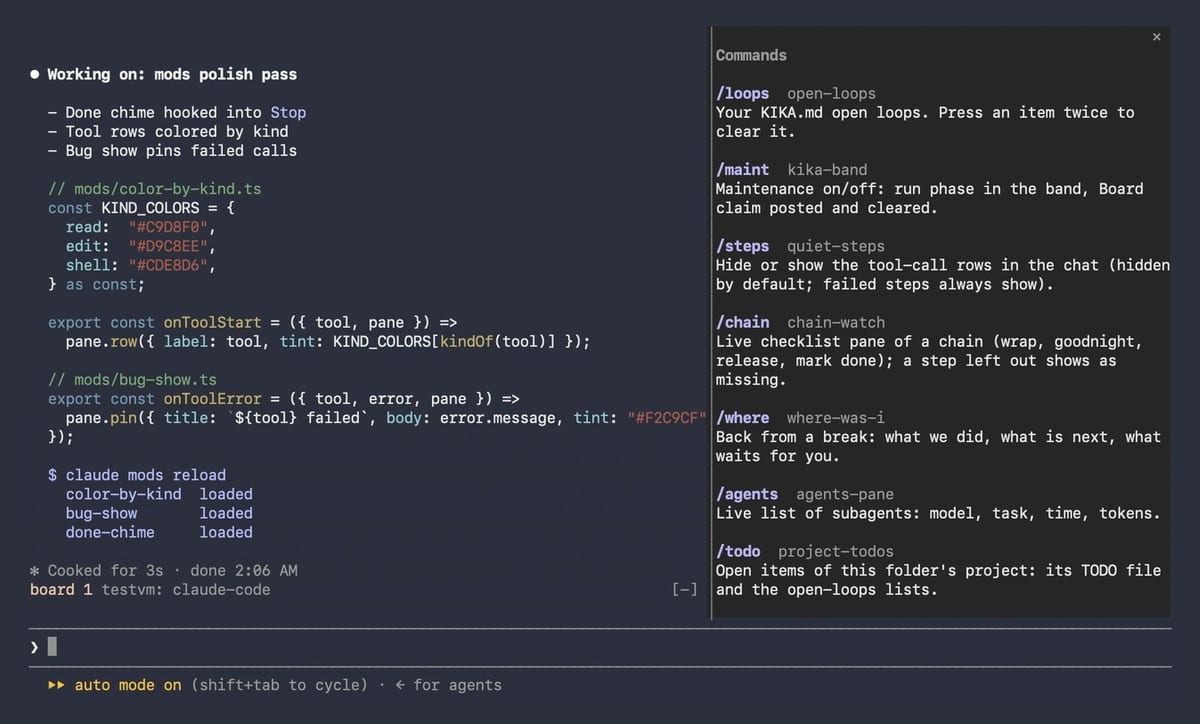The height and width of the screenshot is (724, 1200).
Task: Click the "$ claude mods reload" command line
Action: [x=137, y=475]
